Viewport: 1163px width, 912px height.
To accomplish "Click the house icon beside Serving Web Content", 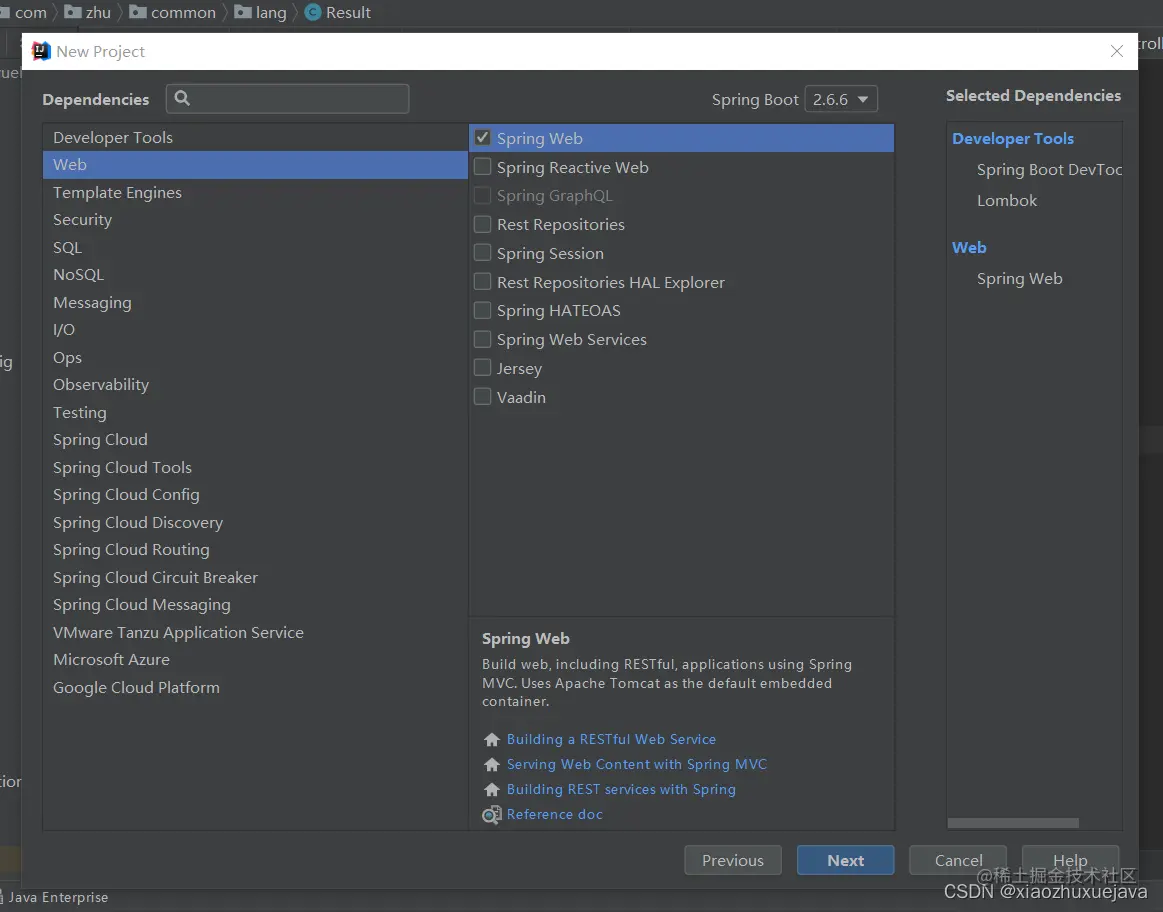I will 491,764.
